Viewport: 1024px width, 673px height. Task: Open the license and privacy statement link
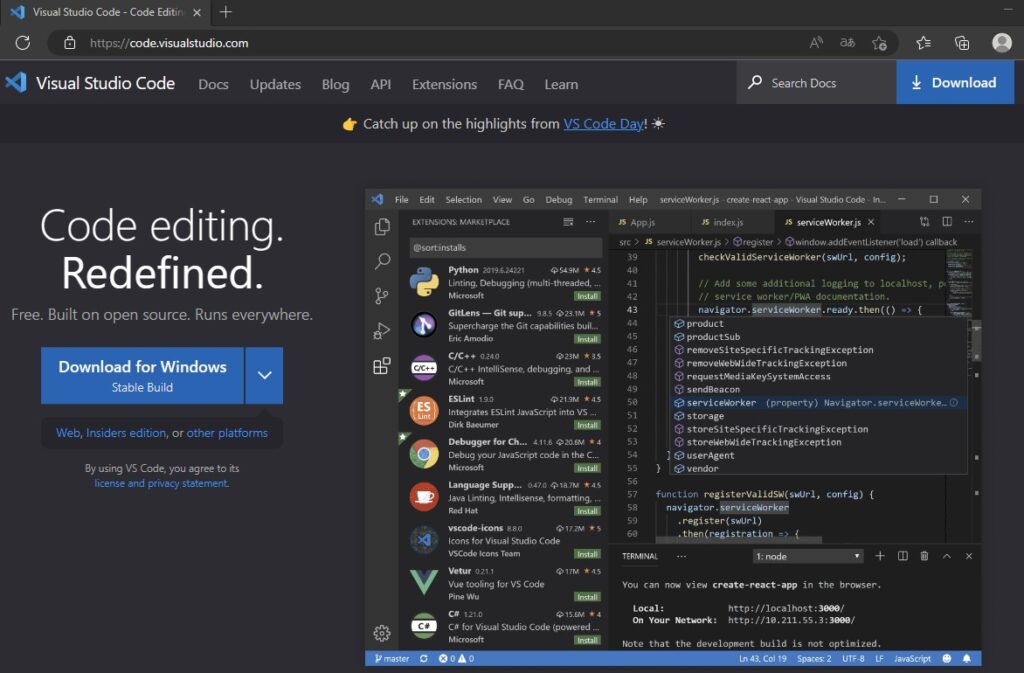tap(161, 483)
